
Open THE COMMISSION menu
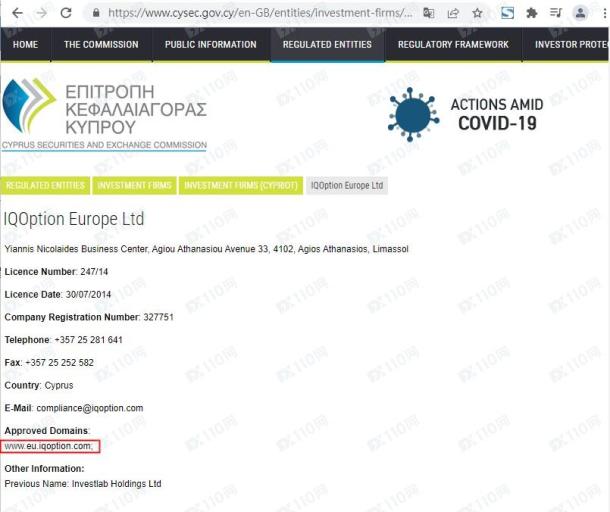[101, 44]
